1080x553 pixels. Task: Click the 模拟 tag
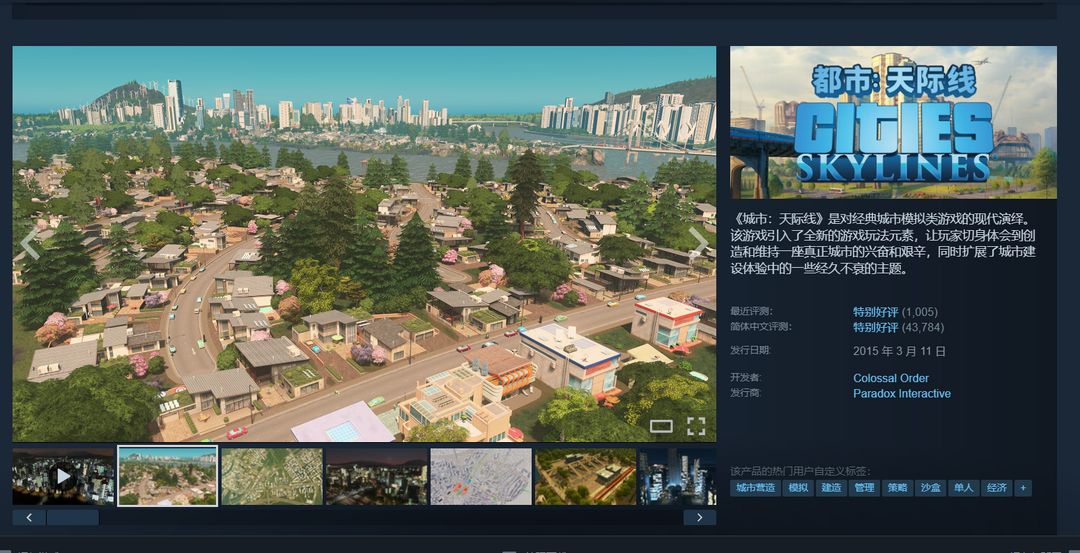click(x=798, y=488)
